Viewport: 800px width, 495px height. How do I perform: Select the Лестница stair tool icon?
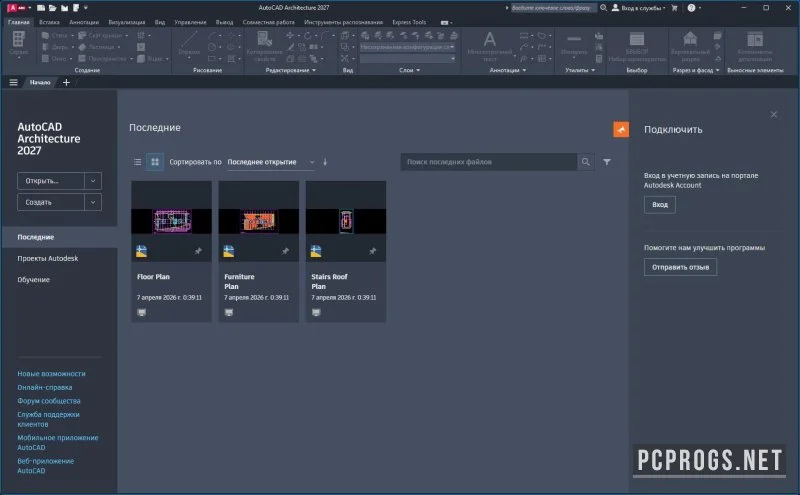82,47
